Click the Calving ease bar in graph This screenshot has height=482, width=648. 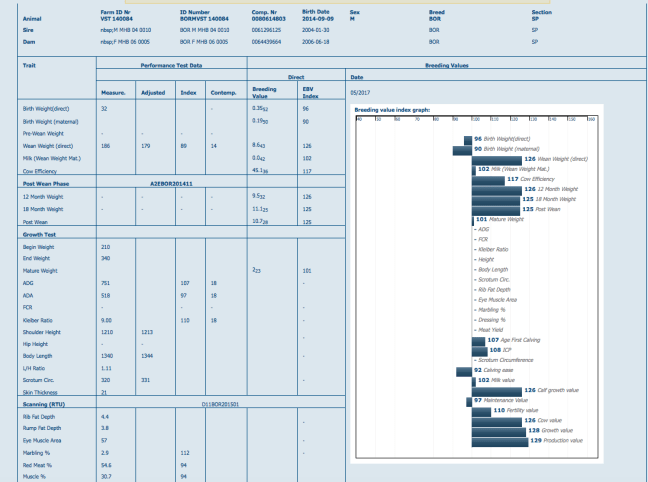pos(463,370)
